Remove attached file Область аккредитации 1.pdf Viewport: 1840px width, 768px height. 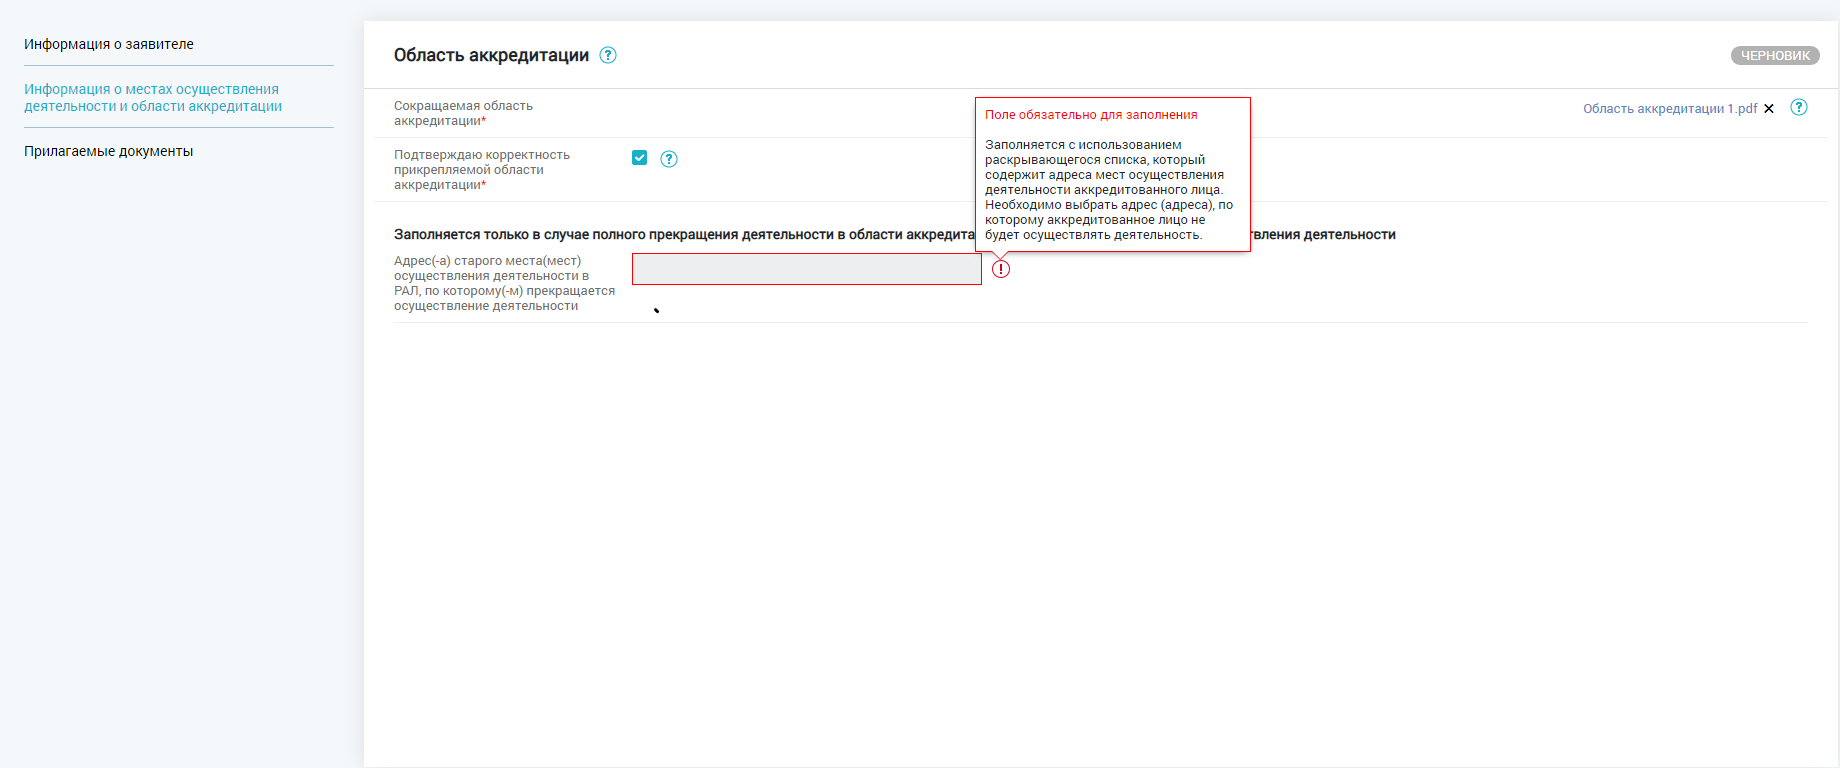[1769, 109]
